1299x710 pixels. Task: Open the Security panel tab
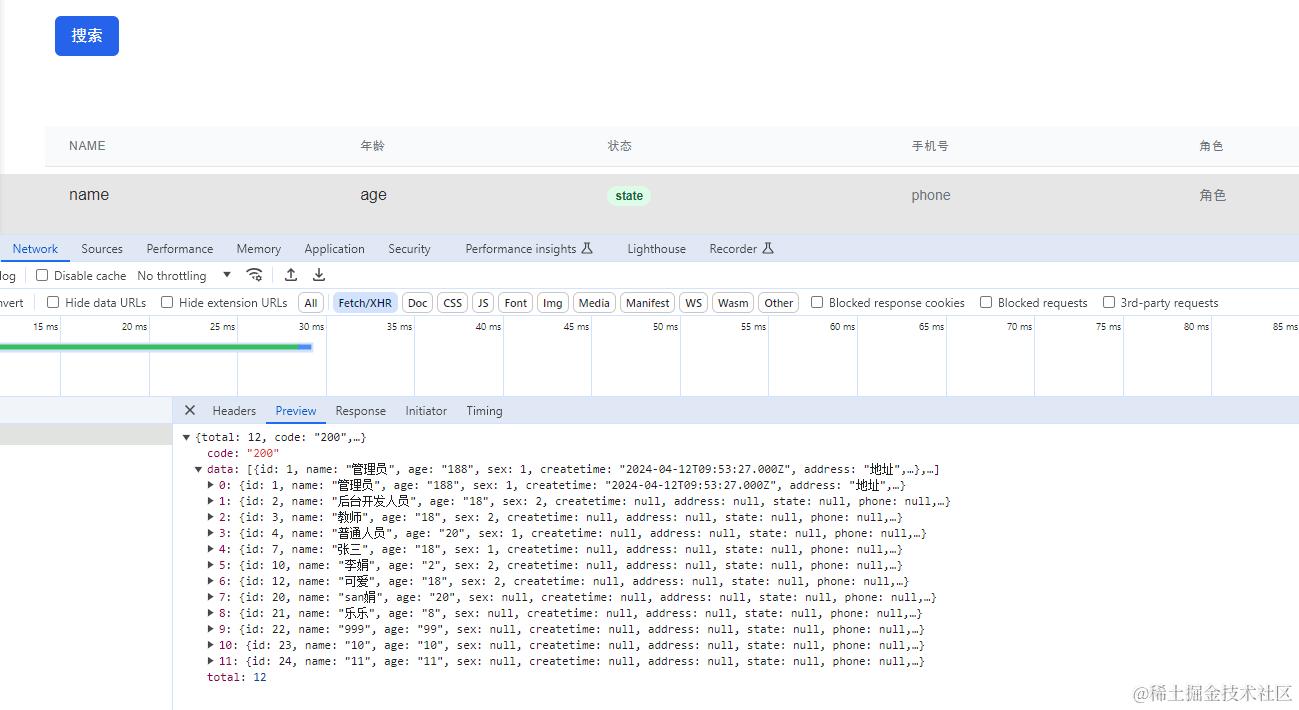click(409, 249)
